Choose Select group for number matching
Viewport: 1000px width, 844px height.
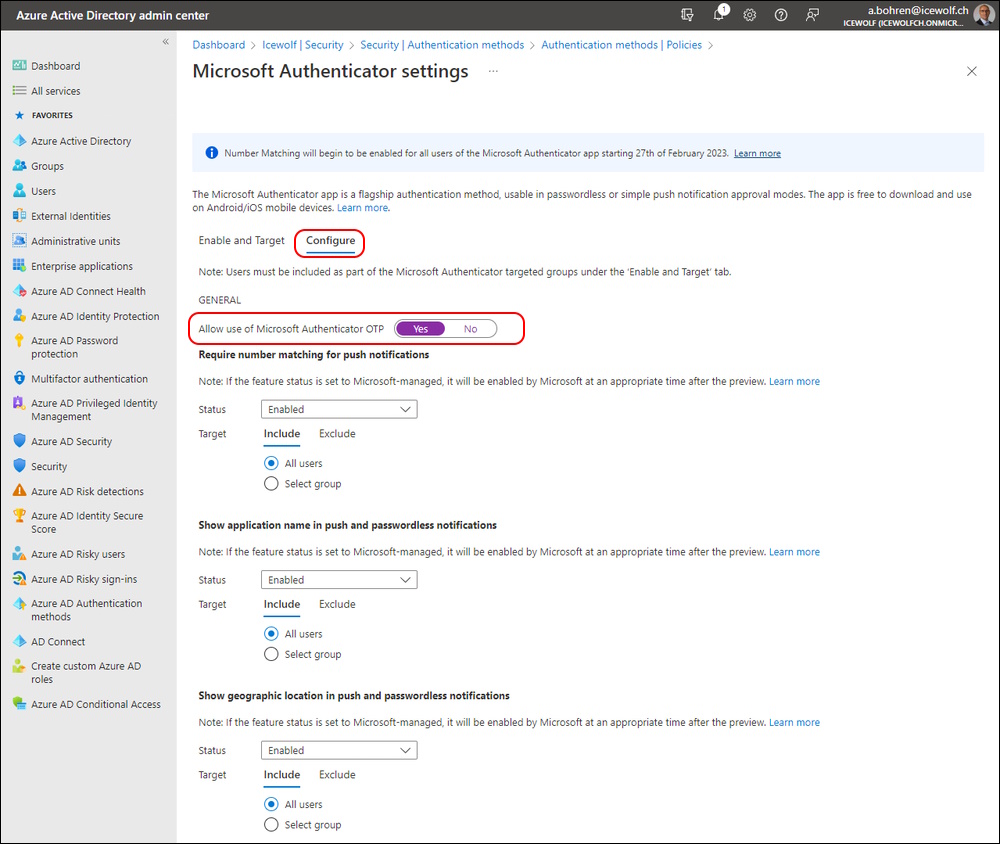(271, 484)
